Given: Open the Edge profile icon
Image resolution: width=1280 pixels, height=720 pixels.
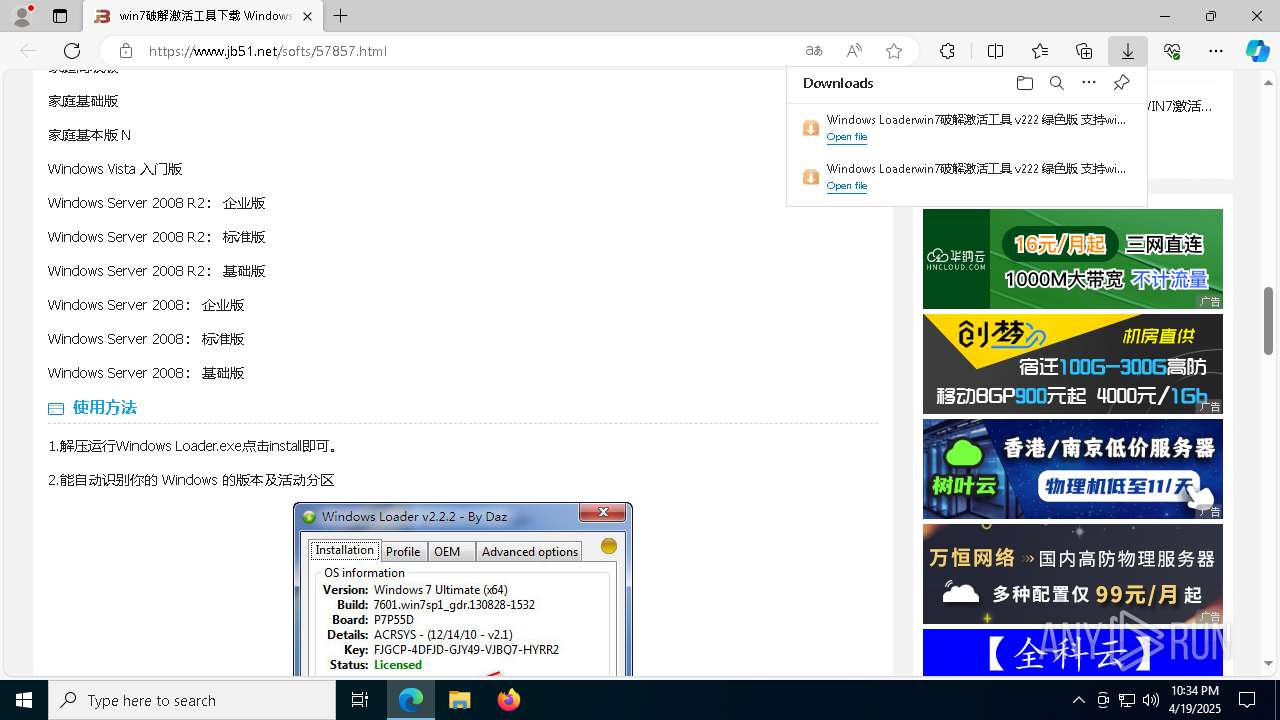Looking at the screenshot, I should 22,16.
